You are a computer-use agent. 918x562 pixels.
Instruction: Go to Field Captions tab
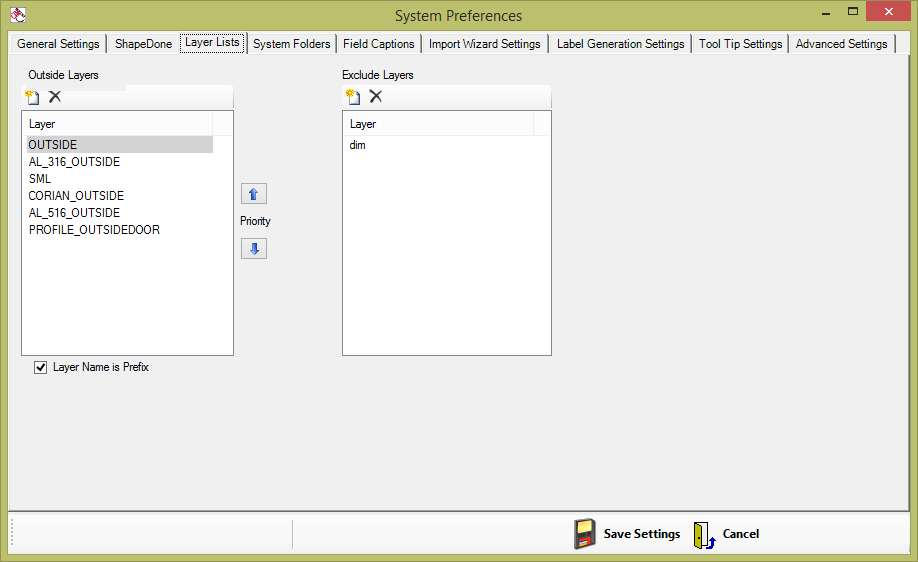tap(379, 44)
